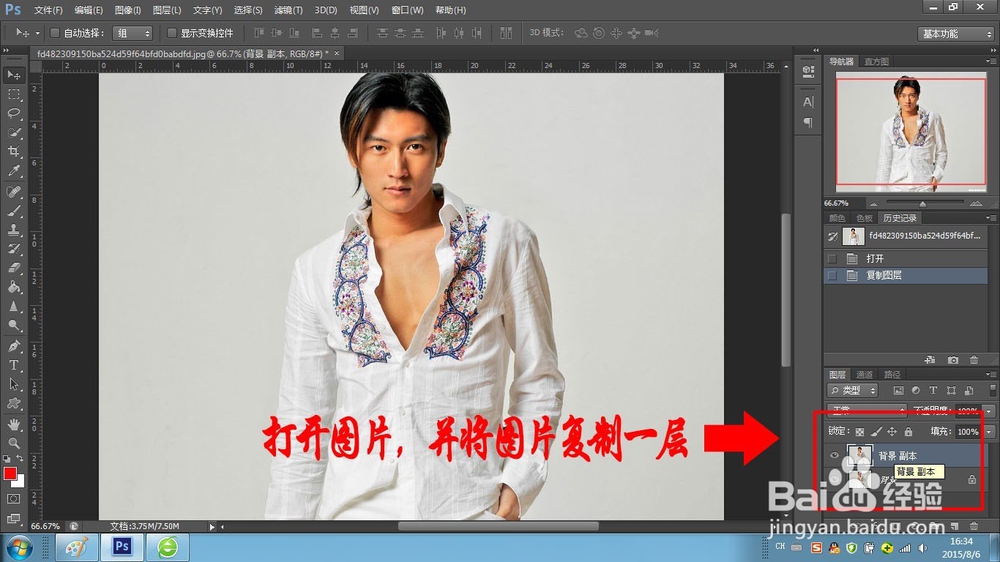The height and width of the screenshot is (562, 1000).
Task: Select the Quick Selection tool
Action: [13, 133]
